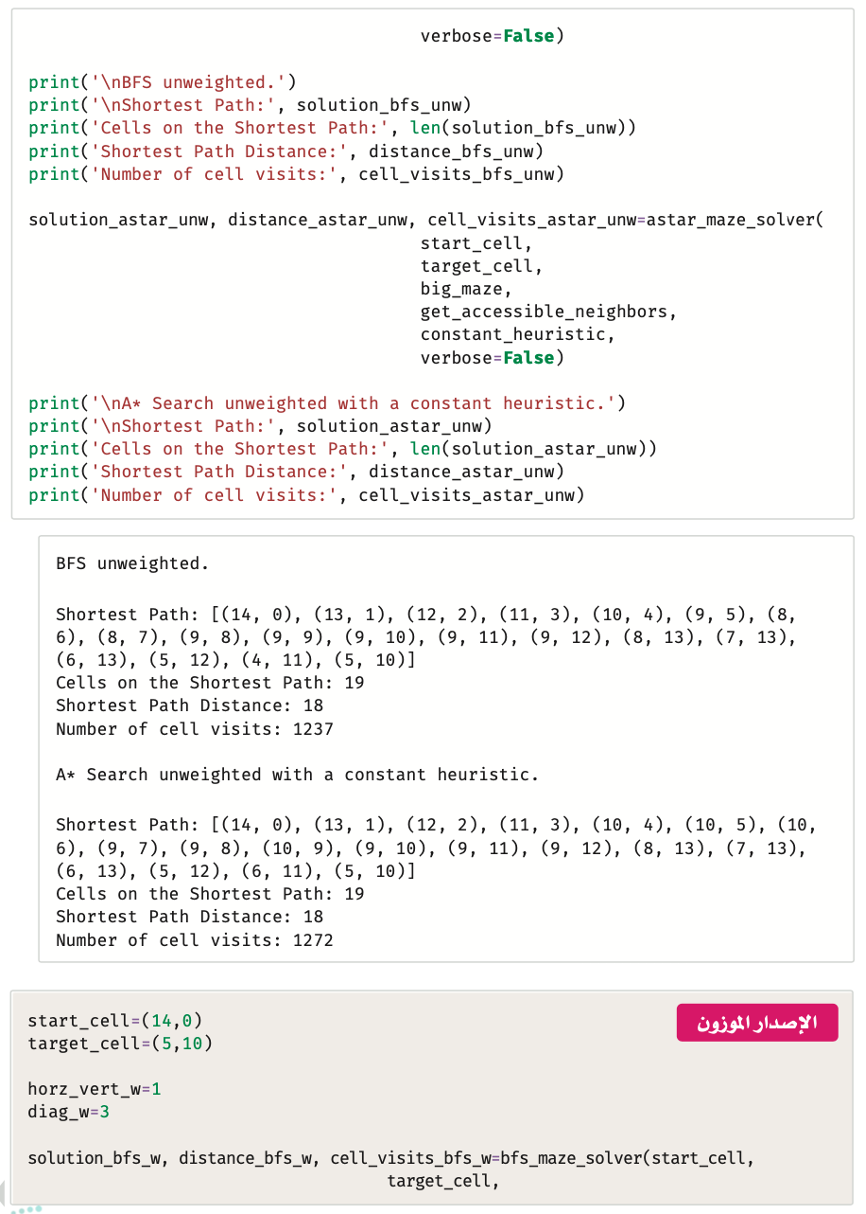
Task: Select 'A* Search unweighted with a constant heuristic.' output
Action: click(x=297, y=774)
